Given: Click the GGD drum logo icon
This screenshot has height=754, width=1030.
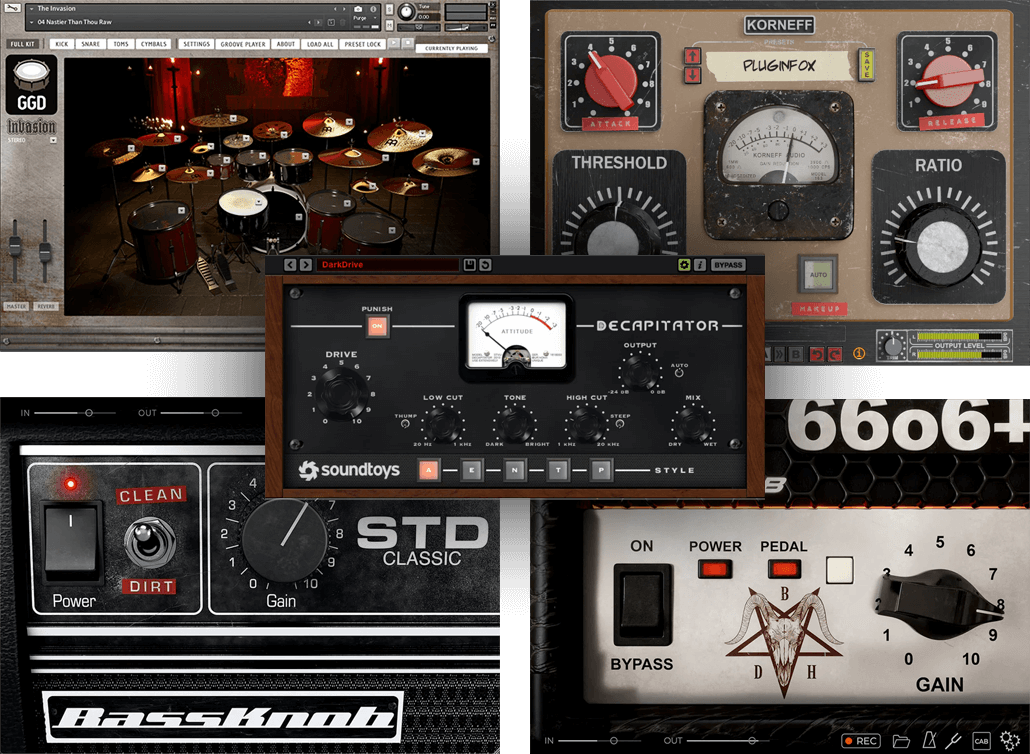Looking at the screenshot, I should pyautogui.click(x=32, y=84).
